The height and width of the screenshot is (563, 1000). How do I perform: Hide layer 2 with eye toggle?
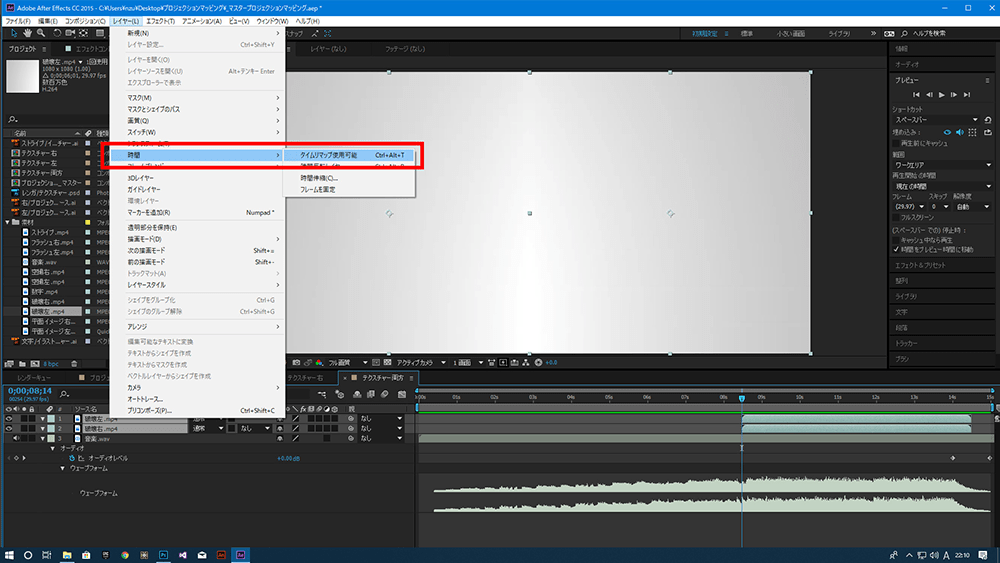click(x=9, y=428)
